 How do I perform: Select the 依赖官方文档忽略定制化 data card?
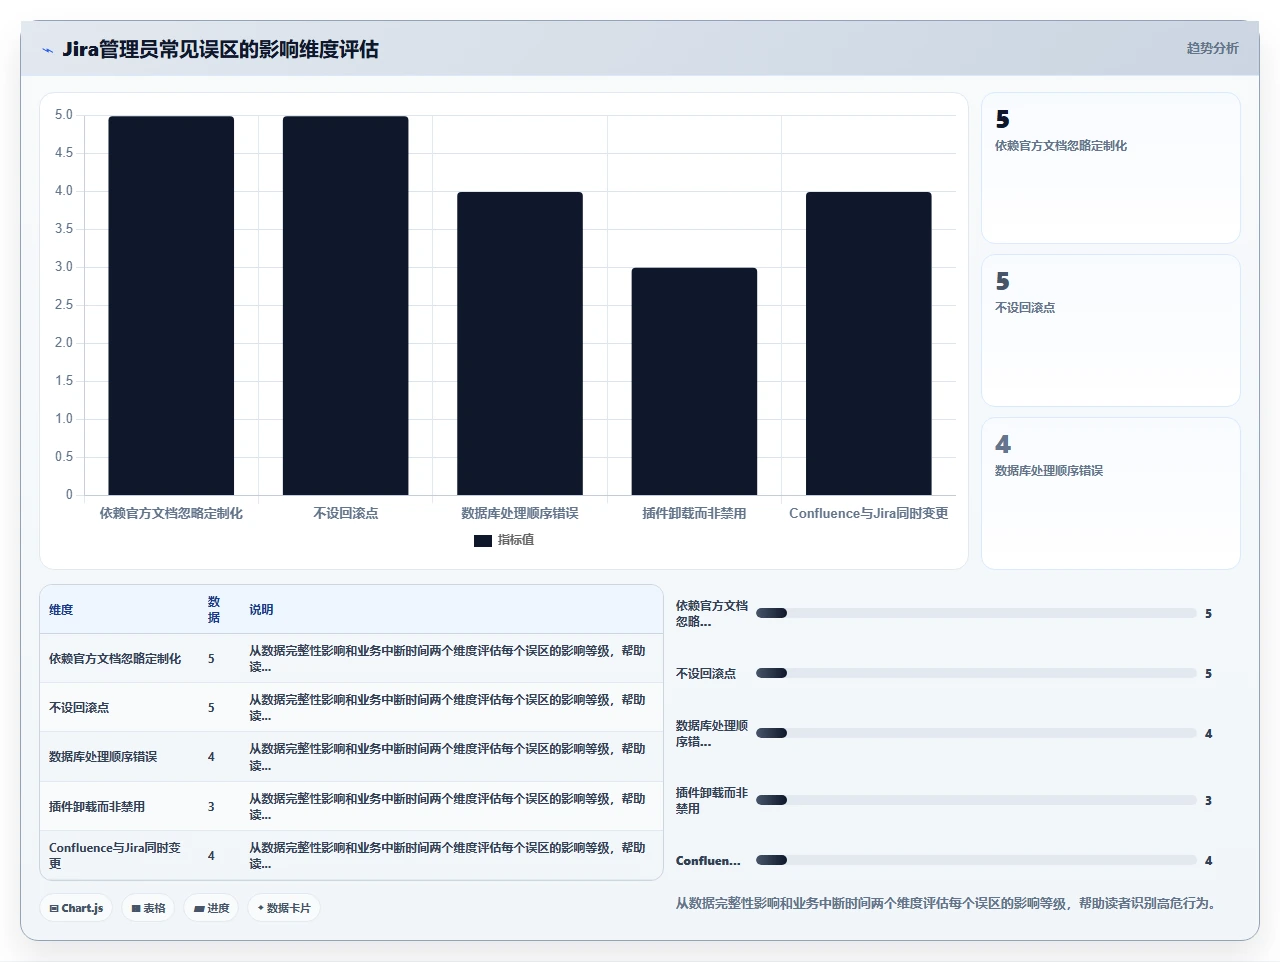(1111, 168)
